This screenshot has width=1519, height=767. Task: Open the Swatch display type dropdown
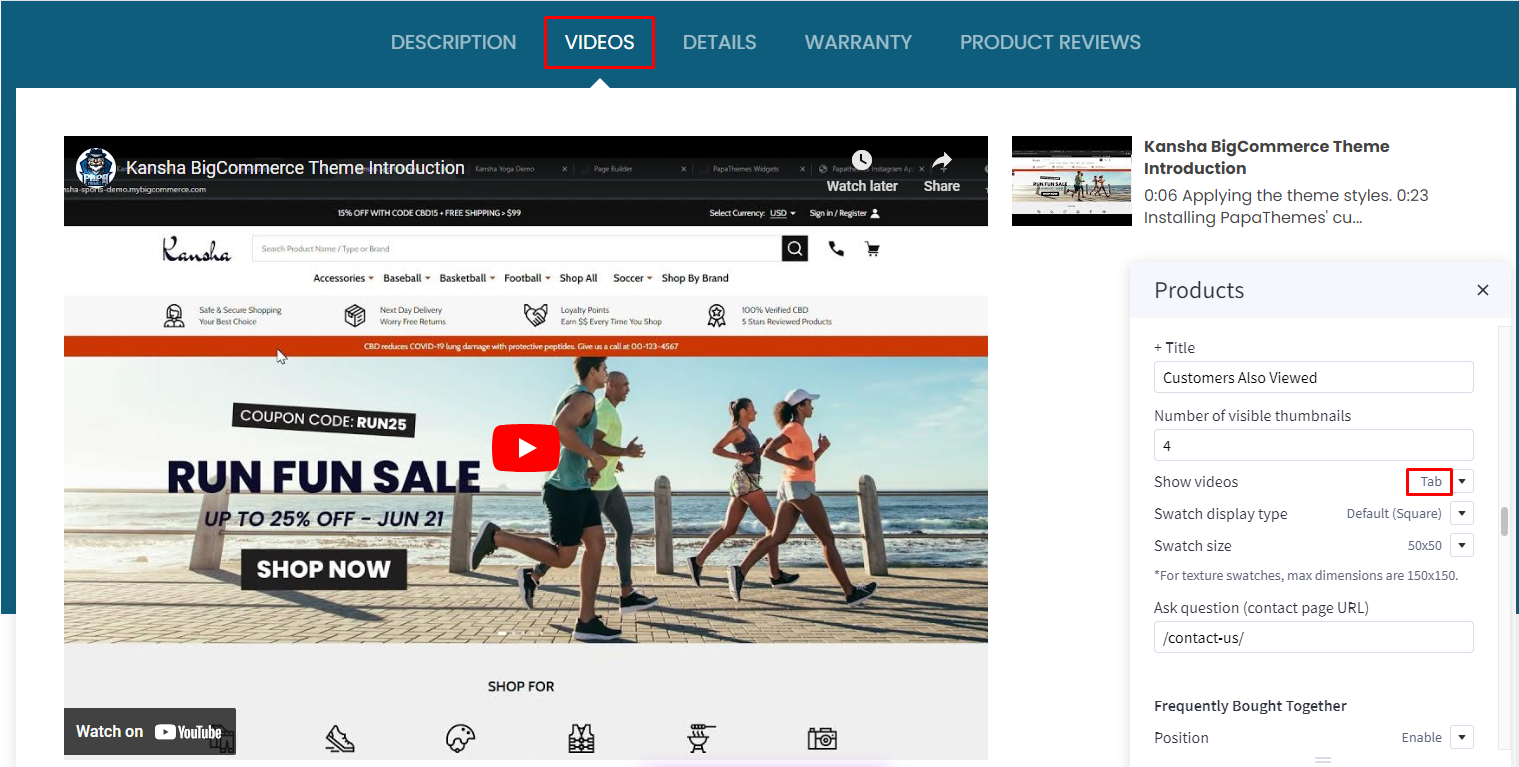point(1462,514)
